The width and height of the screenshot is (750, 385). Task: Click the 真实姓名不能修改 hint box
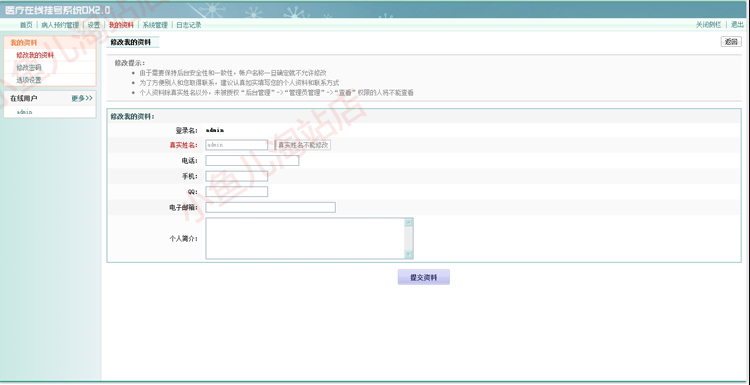303,145
